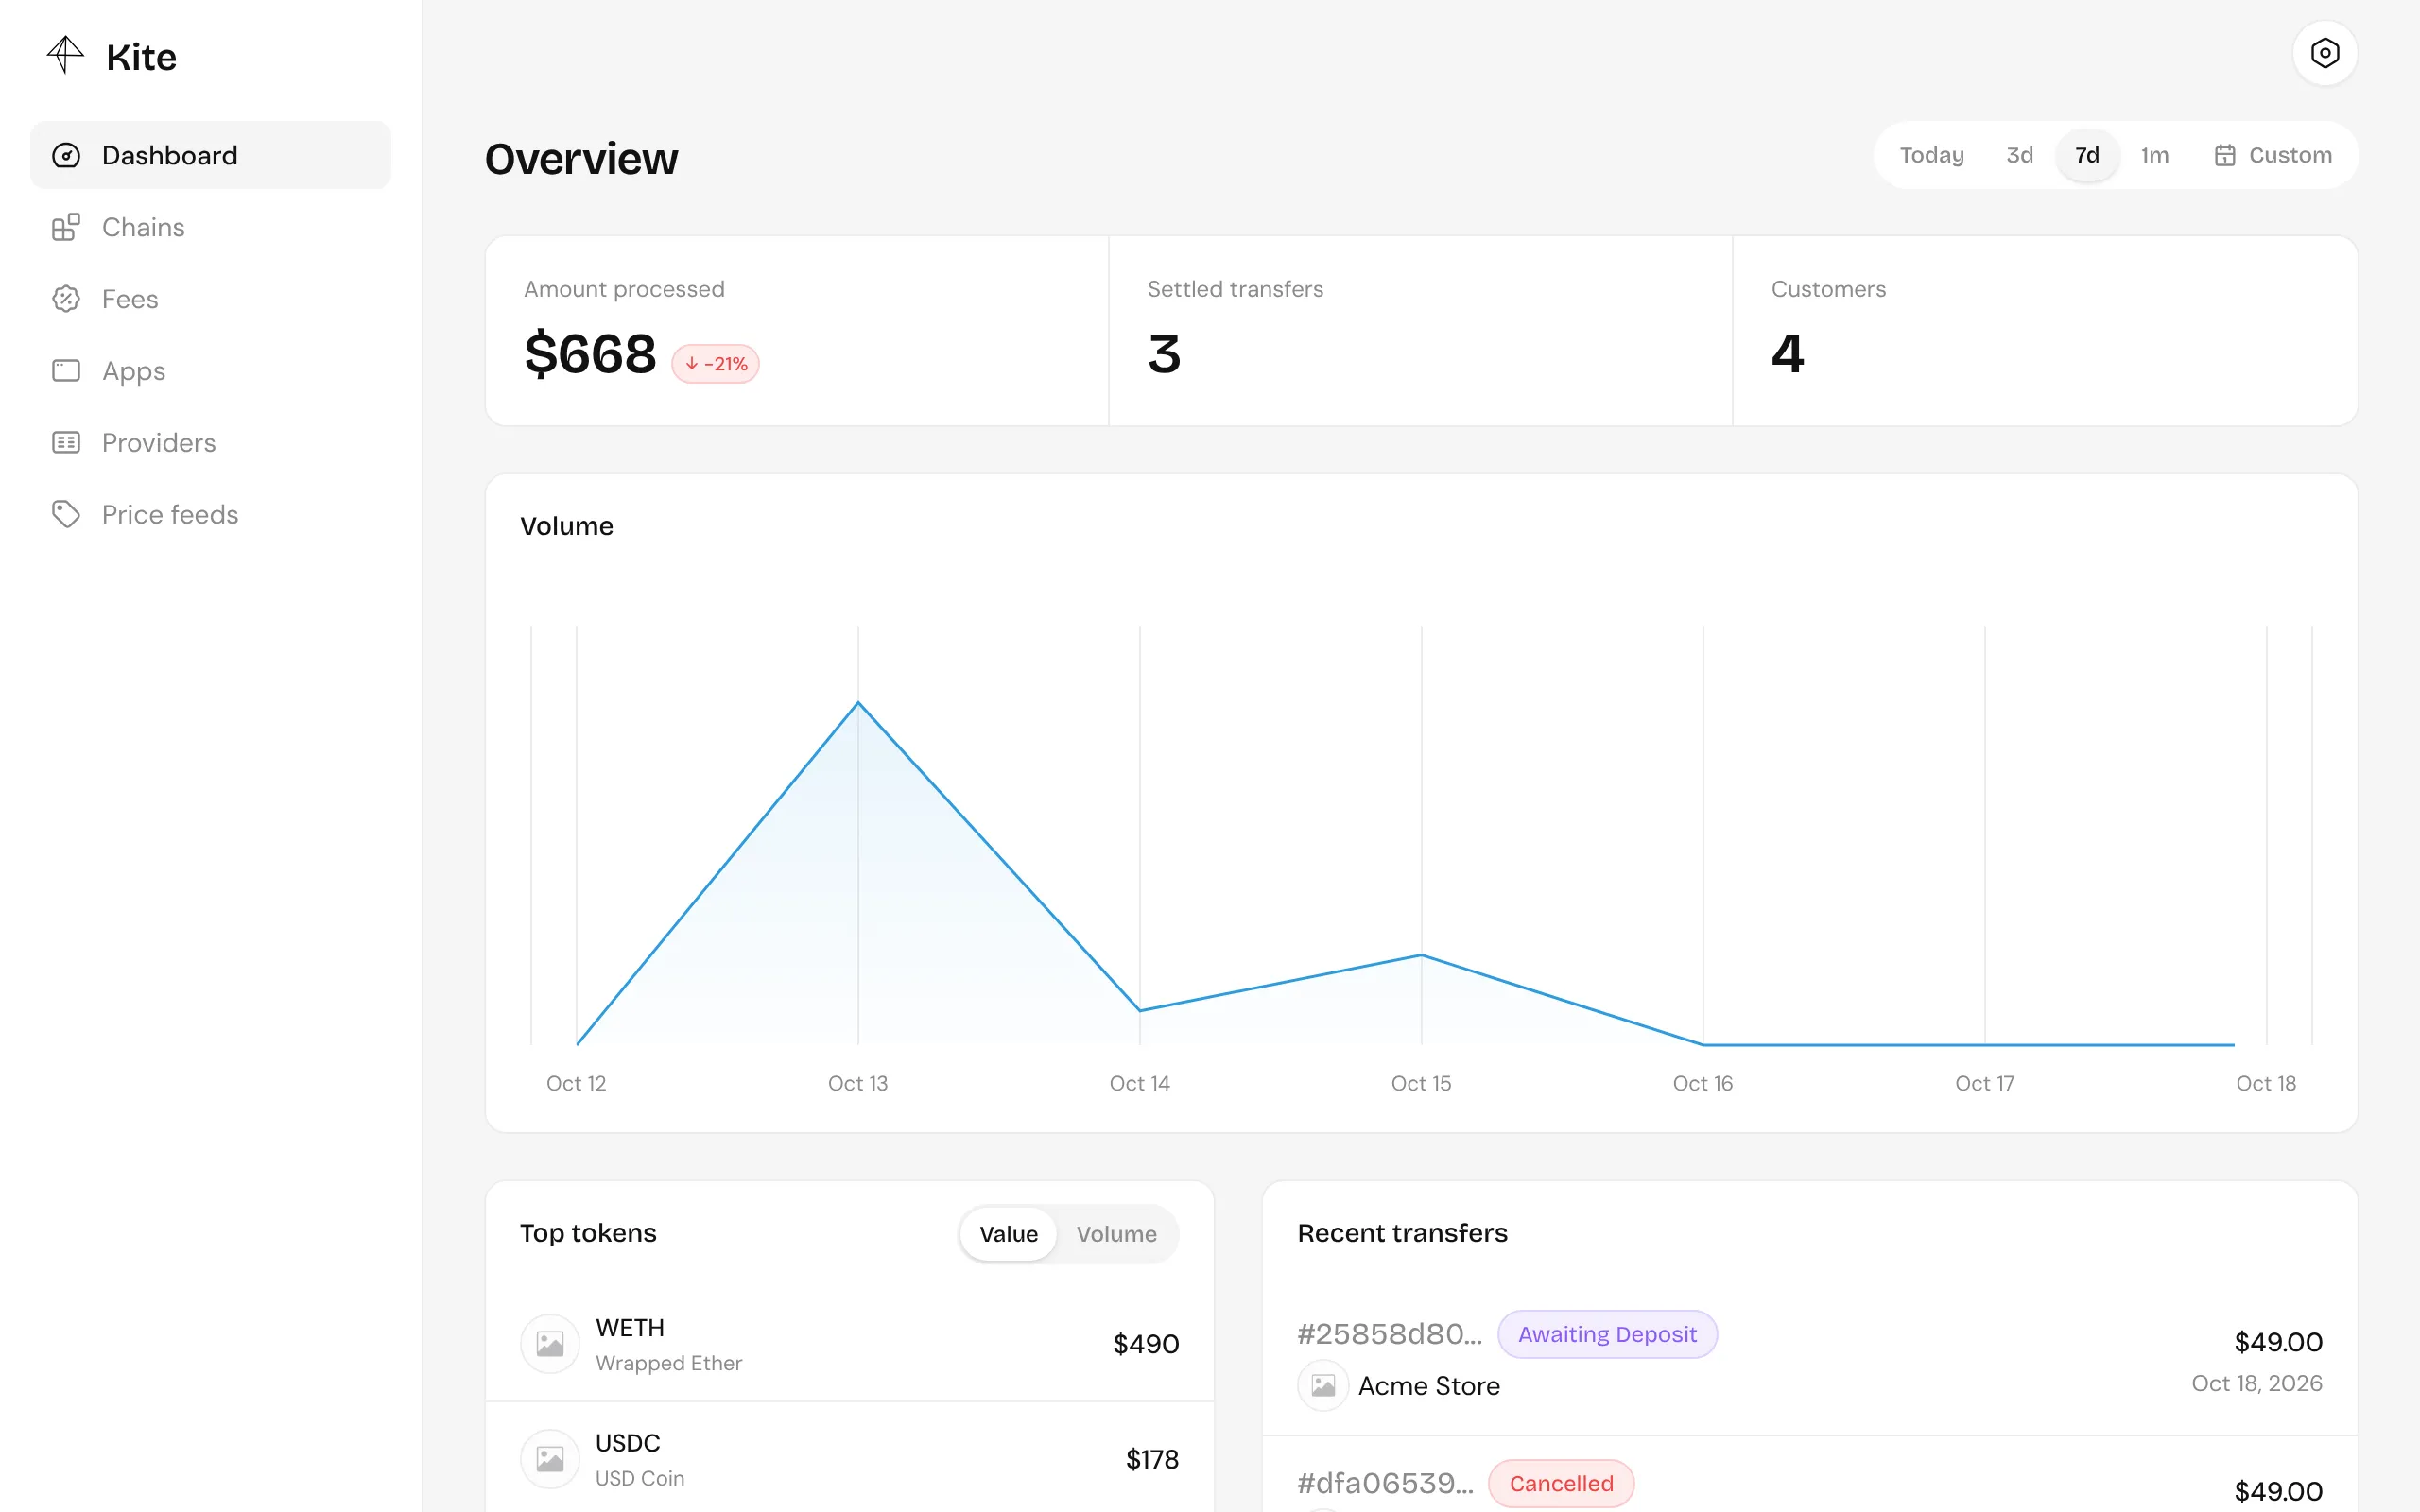This screenshot has height=1512, width=2420.
Task: Select the 1m time range
Action: pos(2154,155)
